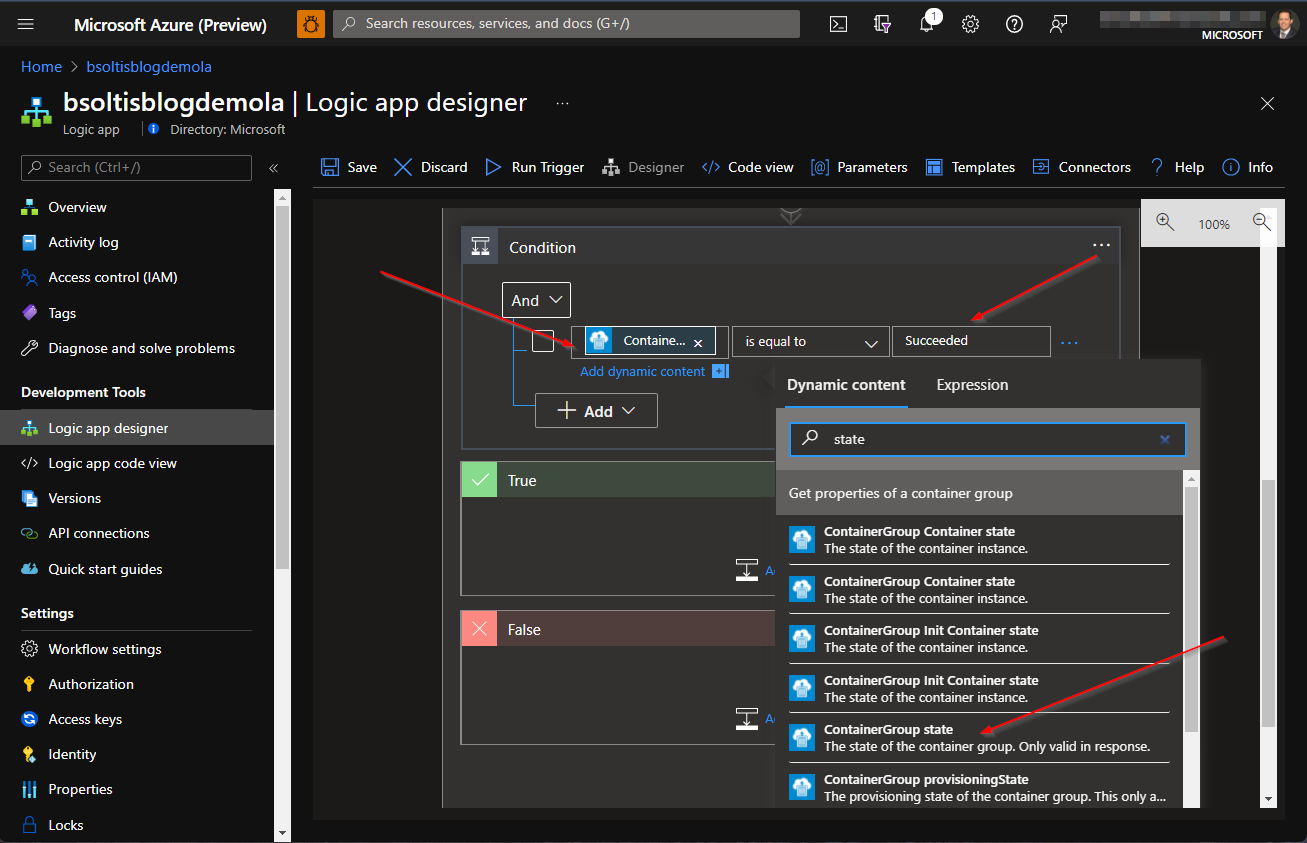Open the notifications bell icon
Screen dimensions: 1307x843
tap(927, 25)
